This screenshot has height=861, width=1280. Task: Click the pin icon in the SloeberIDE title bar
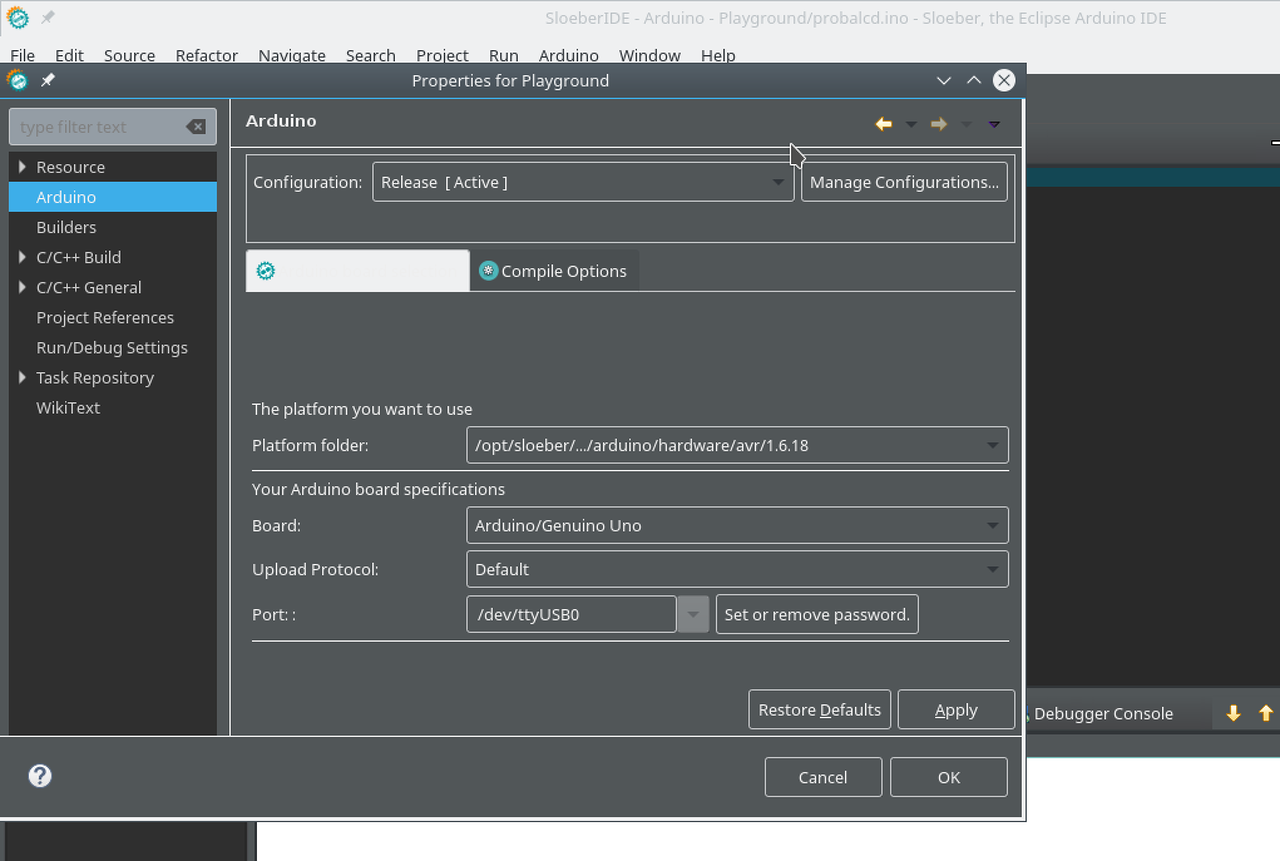coord(48,18)
